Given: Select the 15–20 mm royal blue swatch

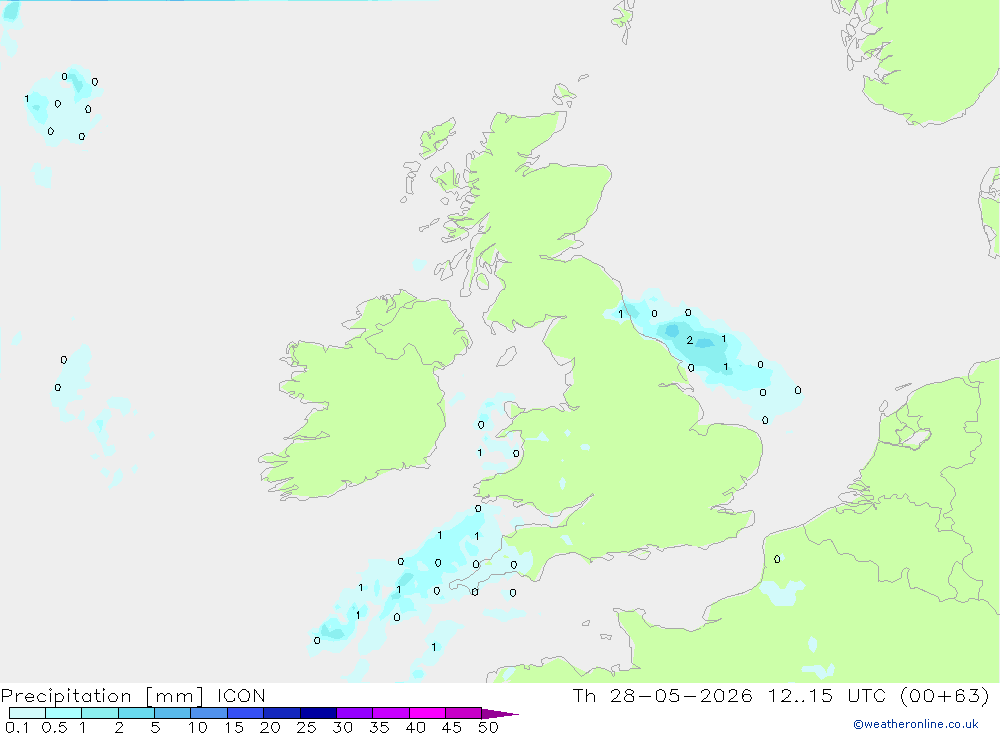Looking at the screenshot, I should [x=246, y=713].
